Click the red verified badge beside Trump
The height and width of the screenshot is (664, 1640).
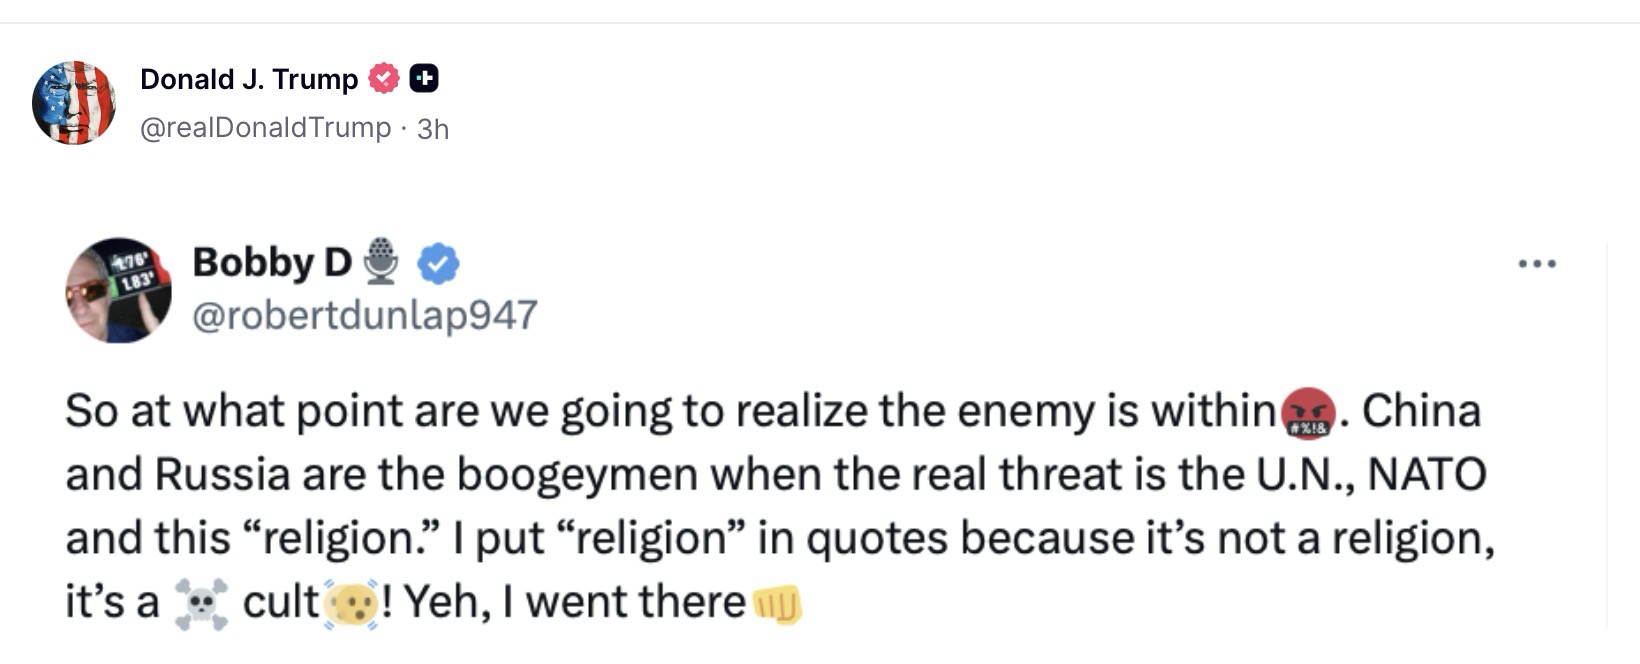tap(384, 78)
